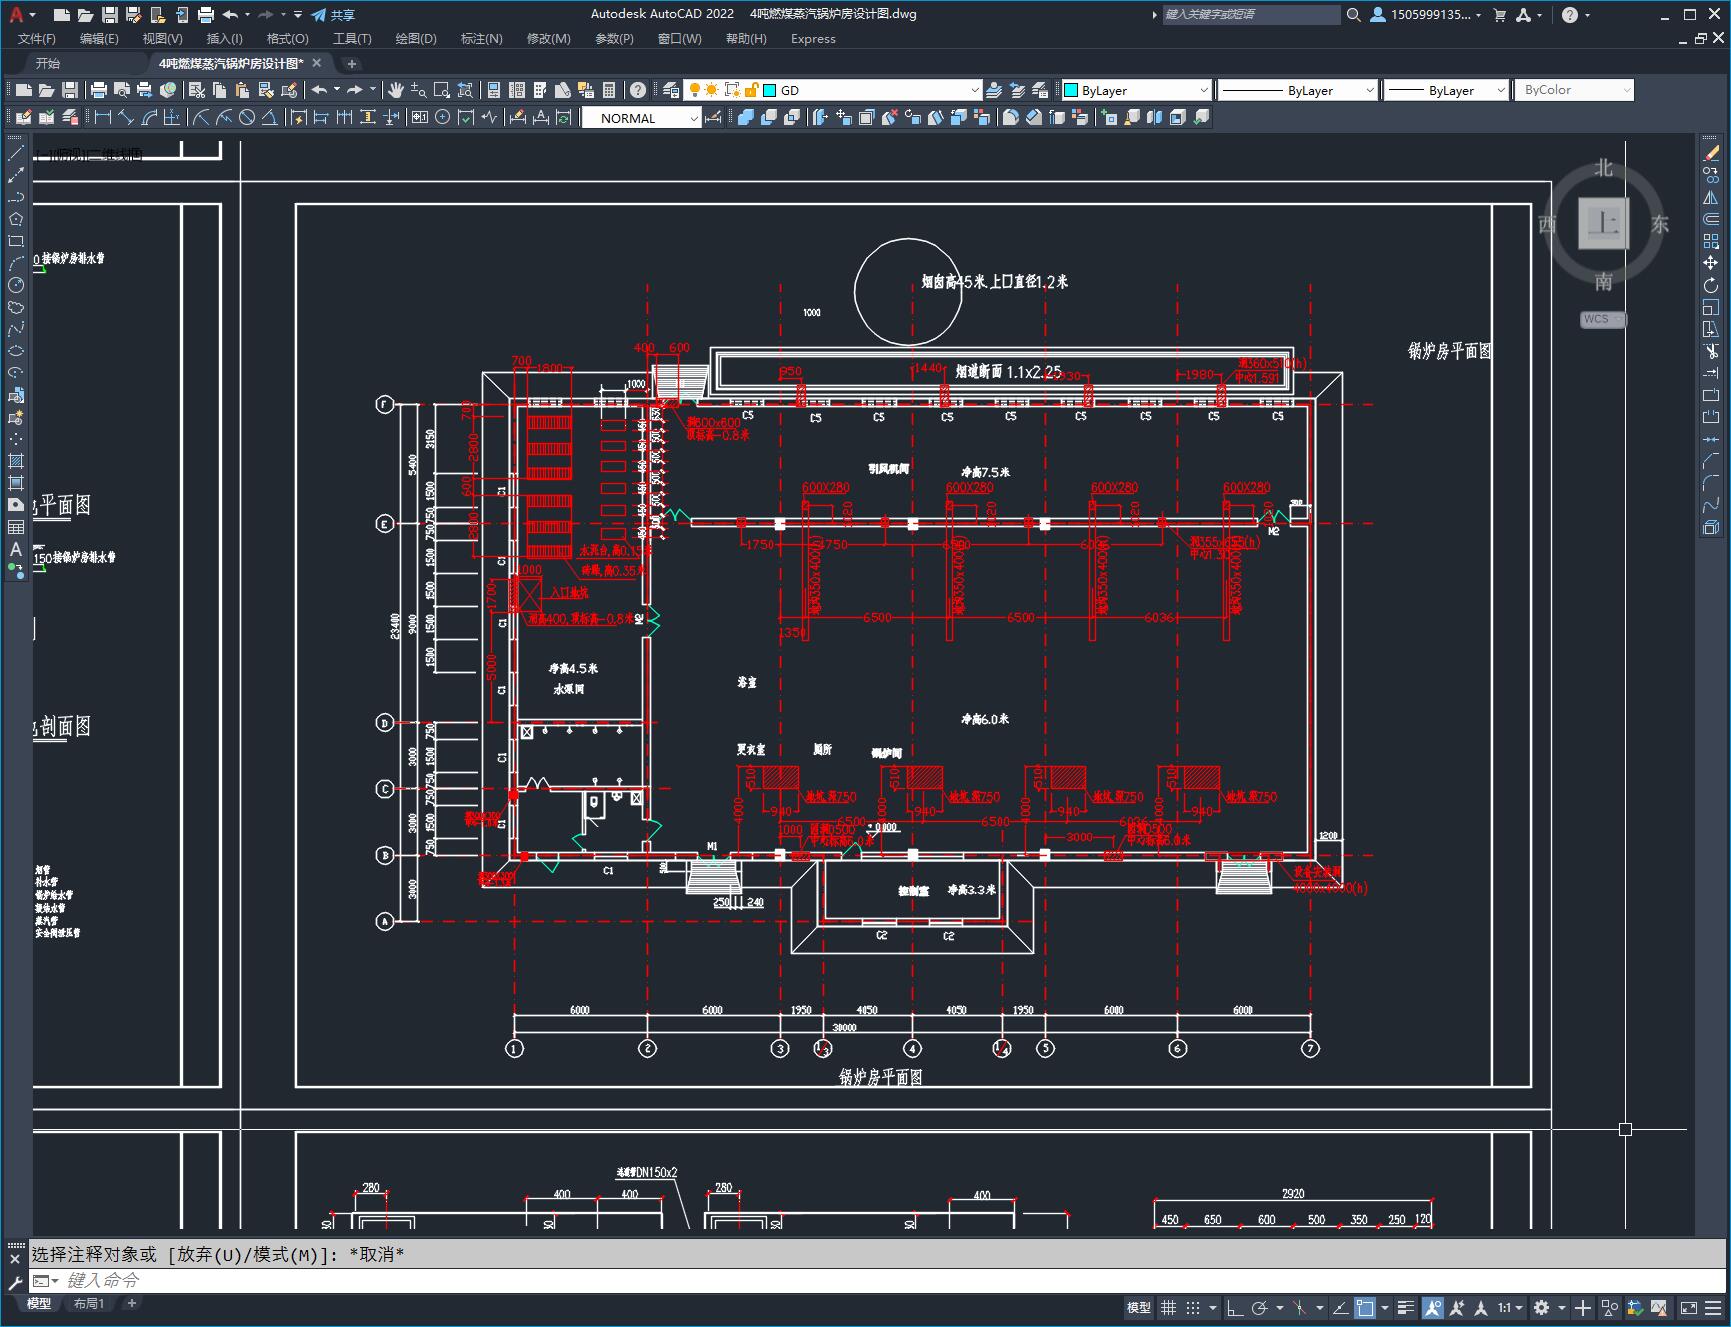Click the 1505999135 account sign-in button
Viewport: 1731px width, 1327px height.
tap(1426, 15)
